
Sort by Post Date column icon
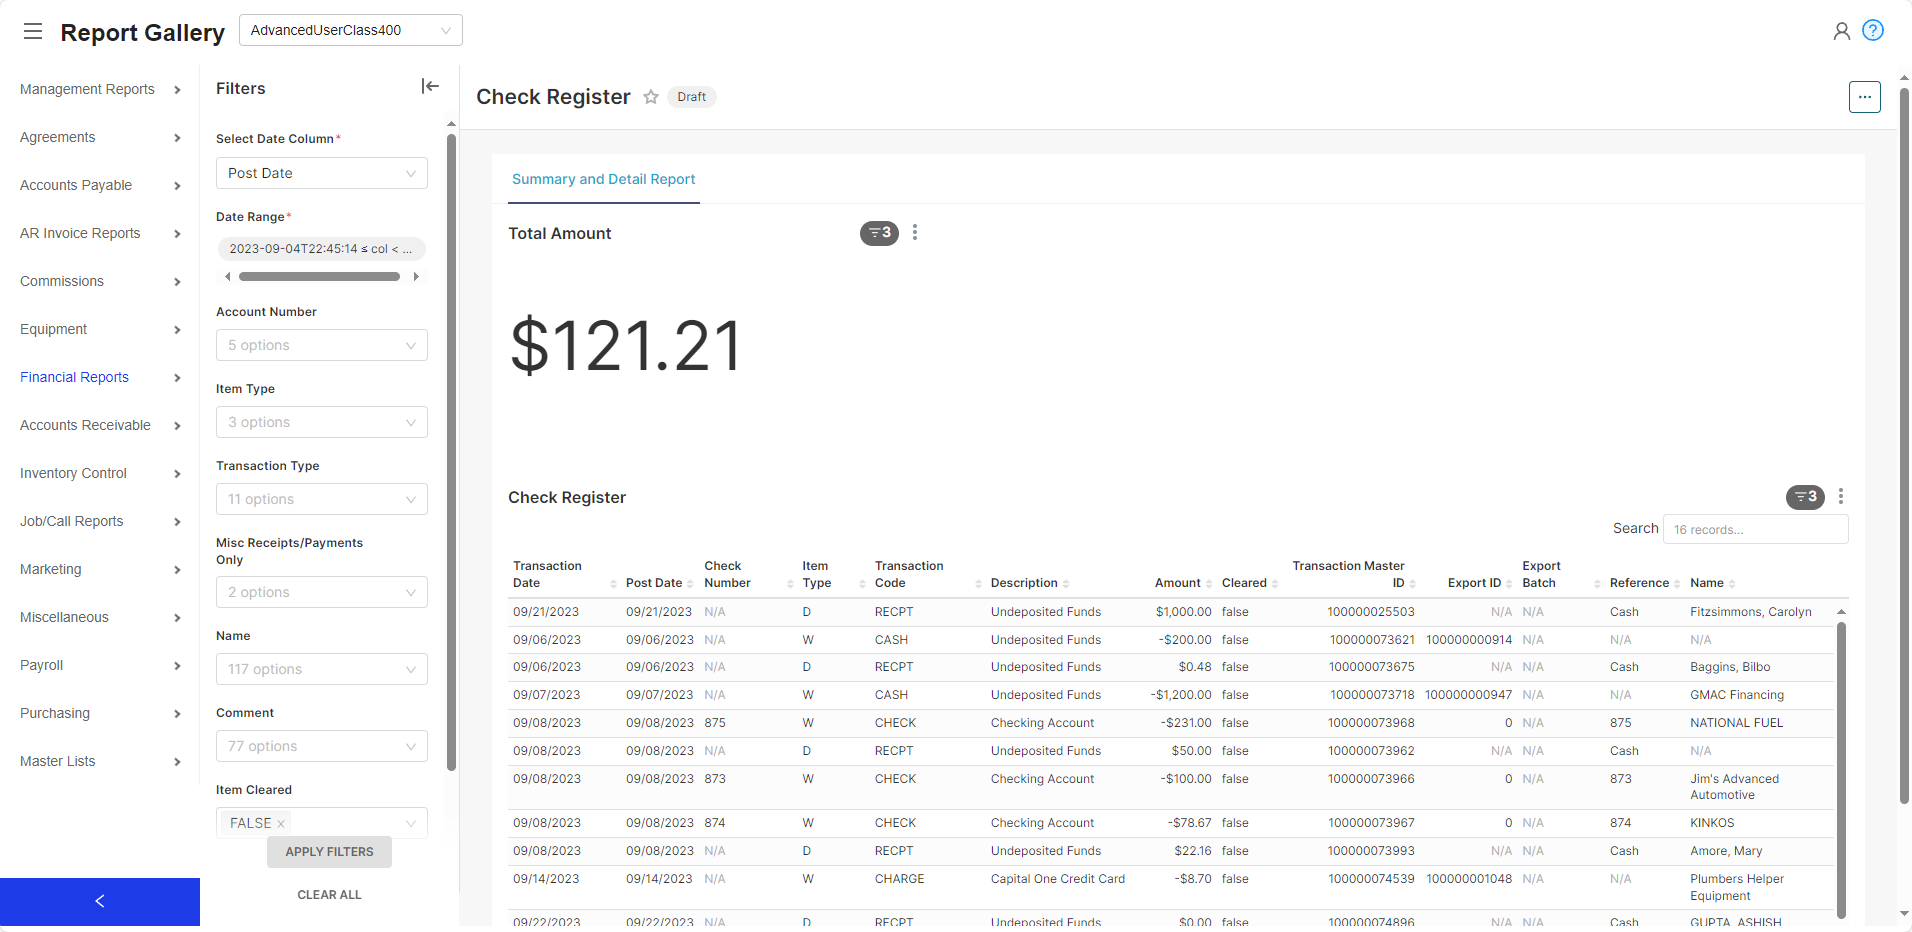click(690, 584)
